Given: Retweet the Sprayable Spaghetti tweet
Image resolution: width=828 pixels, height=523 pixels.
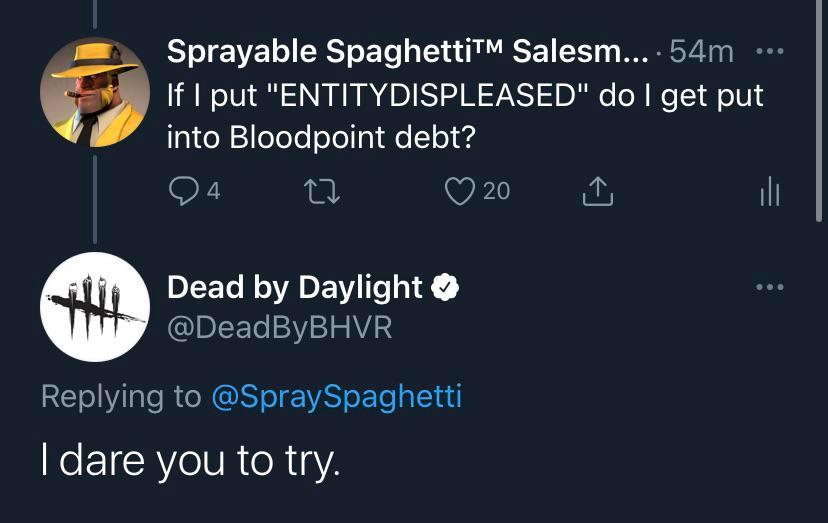Looking at the screenshot, I should (319, 190).
